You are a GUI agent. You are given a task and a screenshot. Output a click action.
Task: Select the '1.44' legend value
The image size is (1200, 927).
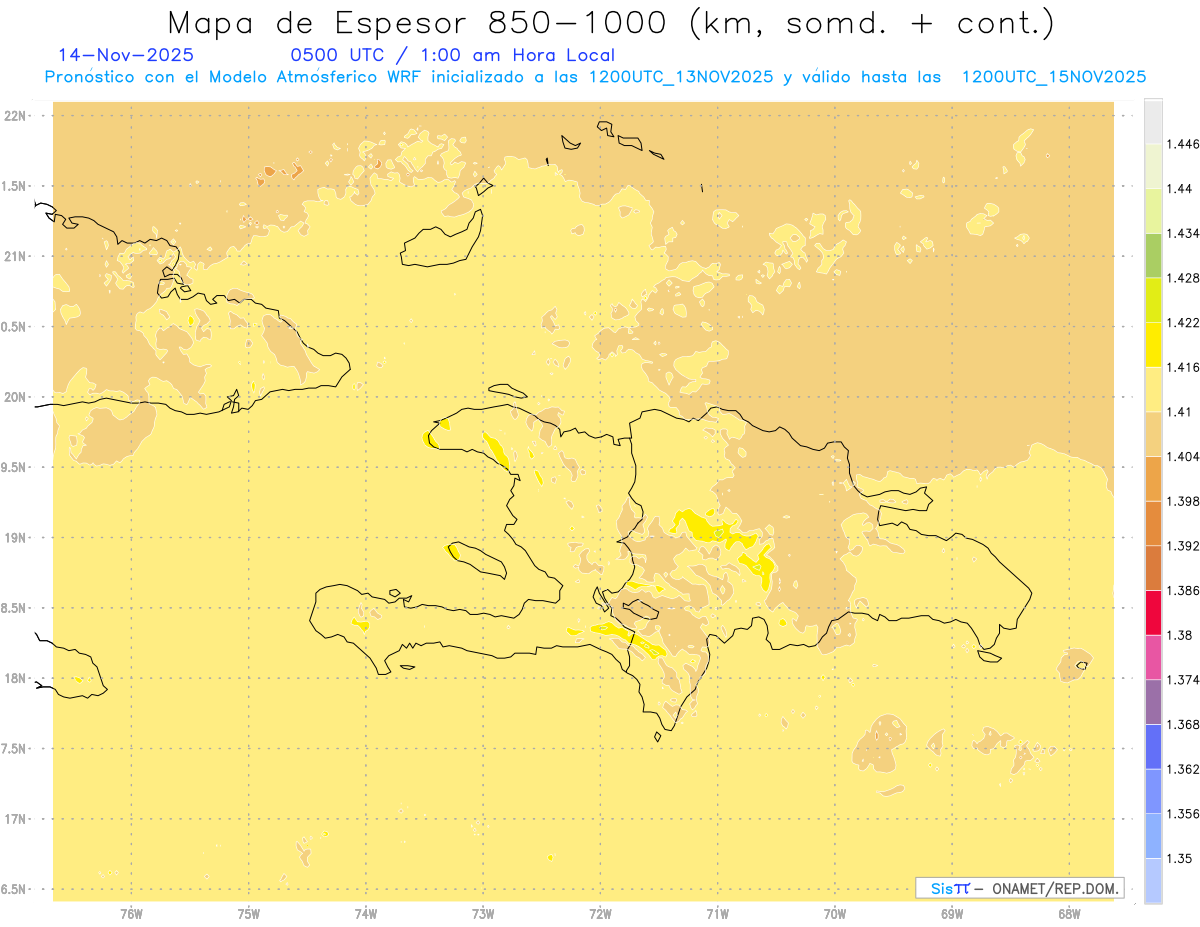pyautogui.click(x=1179, y=189)
